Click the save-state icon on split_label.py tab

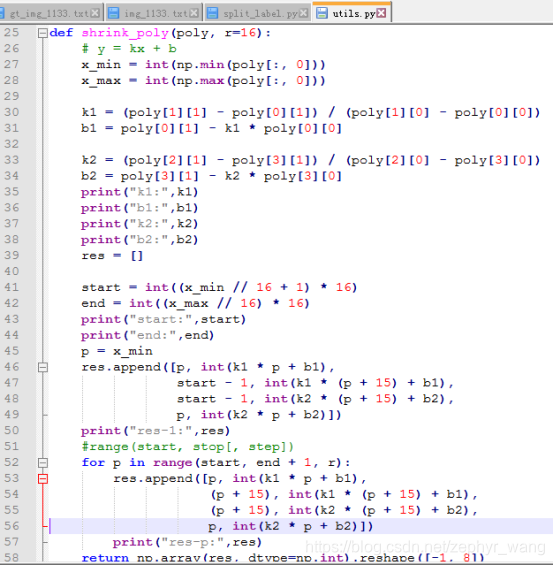coord(213,13)
